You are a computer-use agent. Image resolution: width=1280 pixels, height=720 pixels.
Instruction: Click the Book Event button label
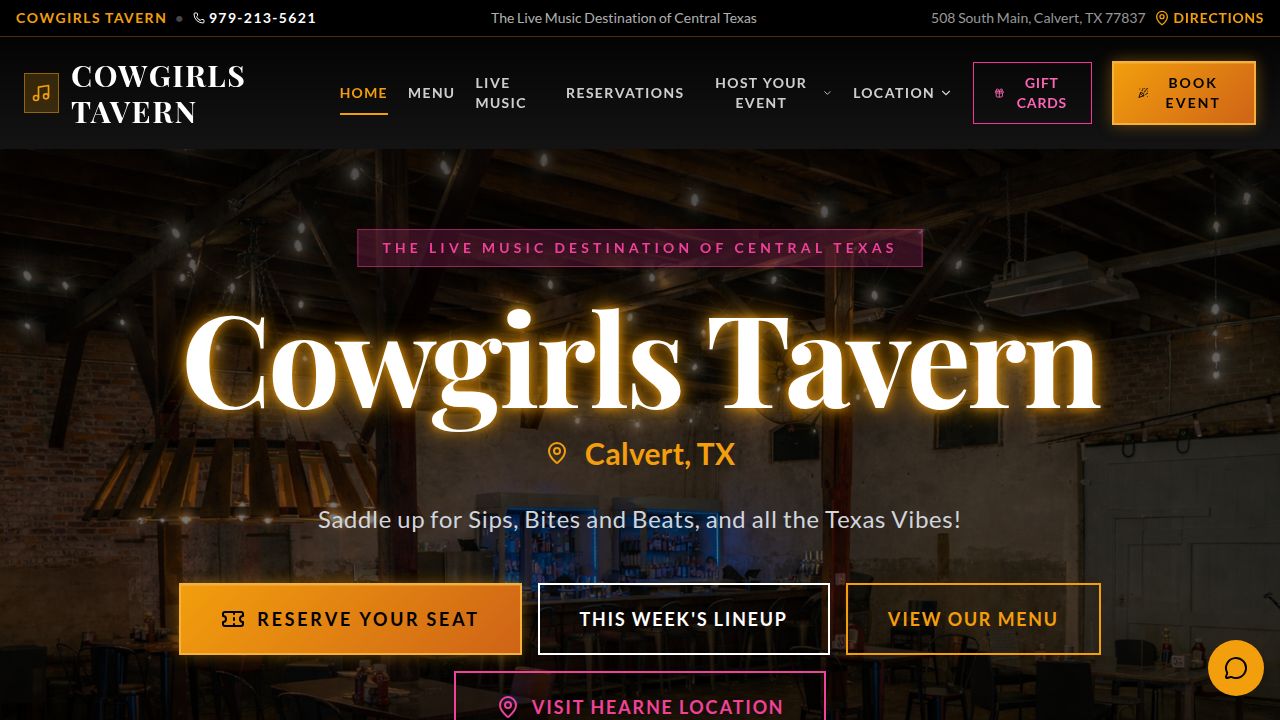(x=1193, y=93)
